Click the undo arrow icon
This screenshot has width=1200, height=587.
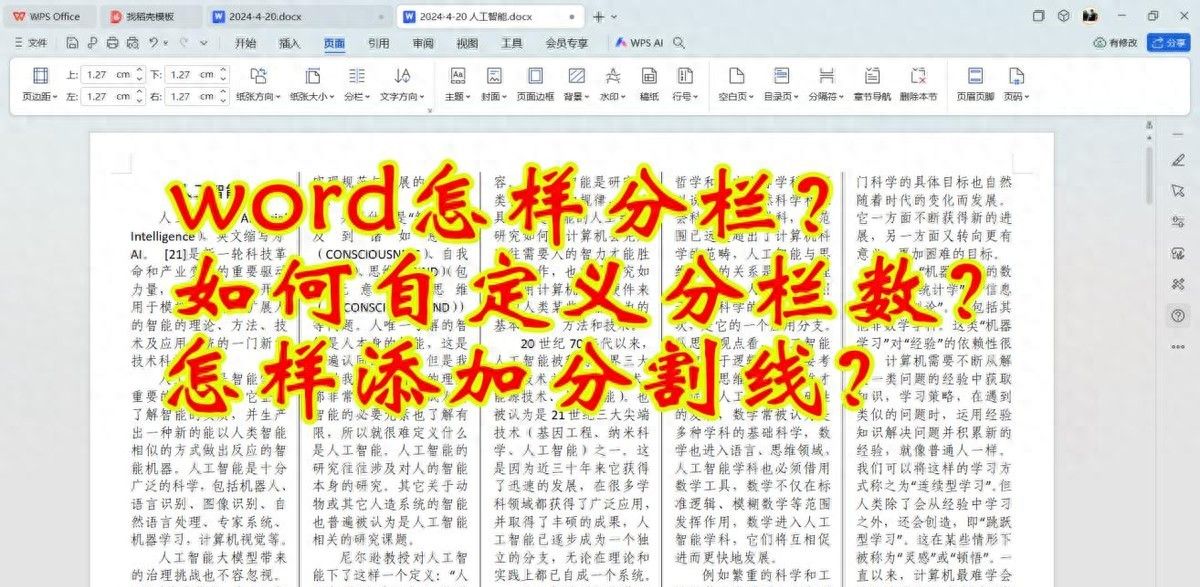pyautogui.click(x=153, y=43)
